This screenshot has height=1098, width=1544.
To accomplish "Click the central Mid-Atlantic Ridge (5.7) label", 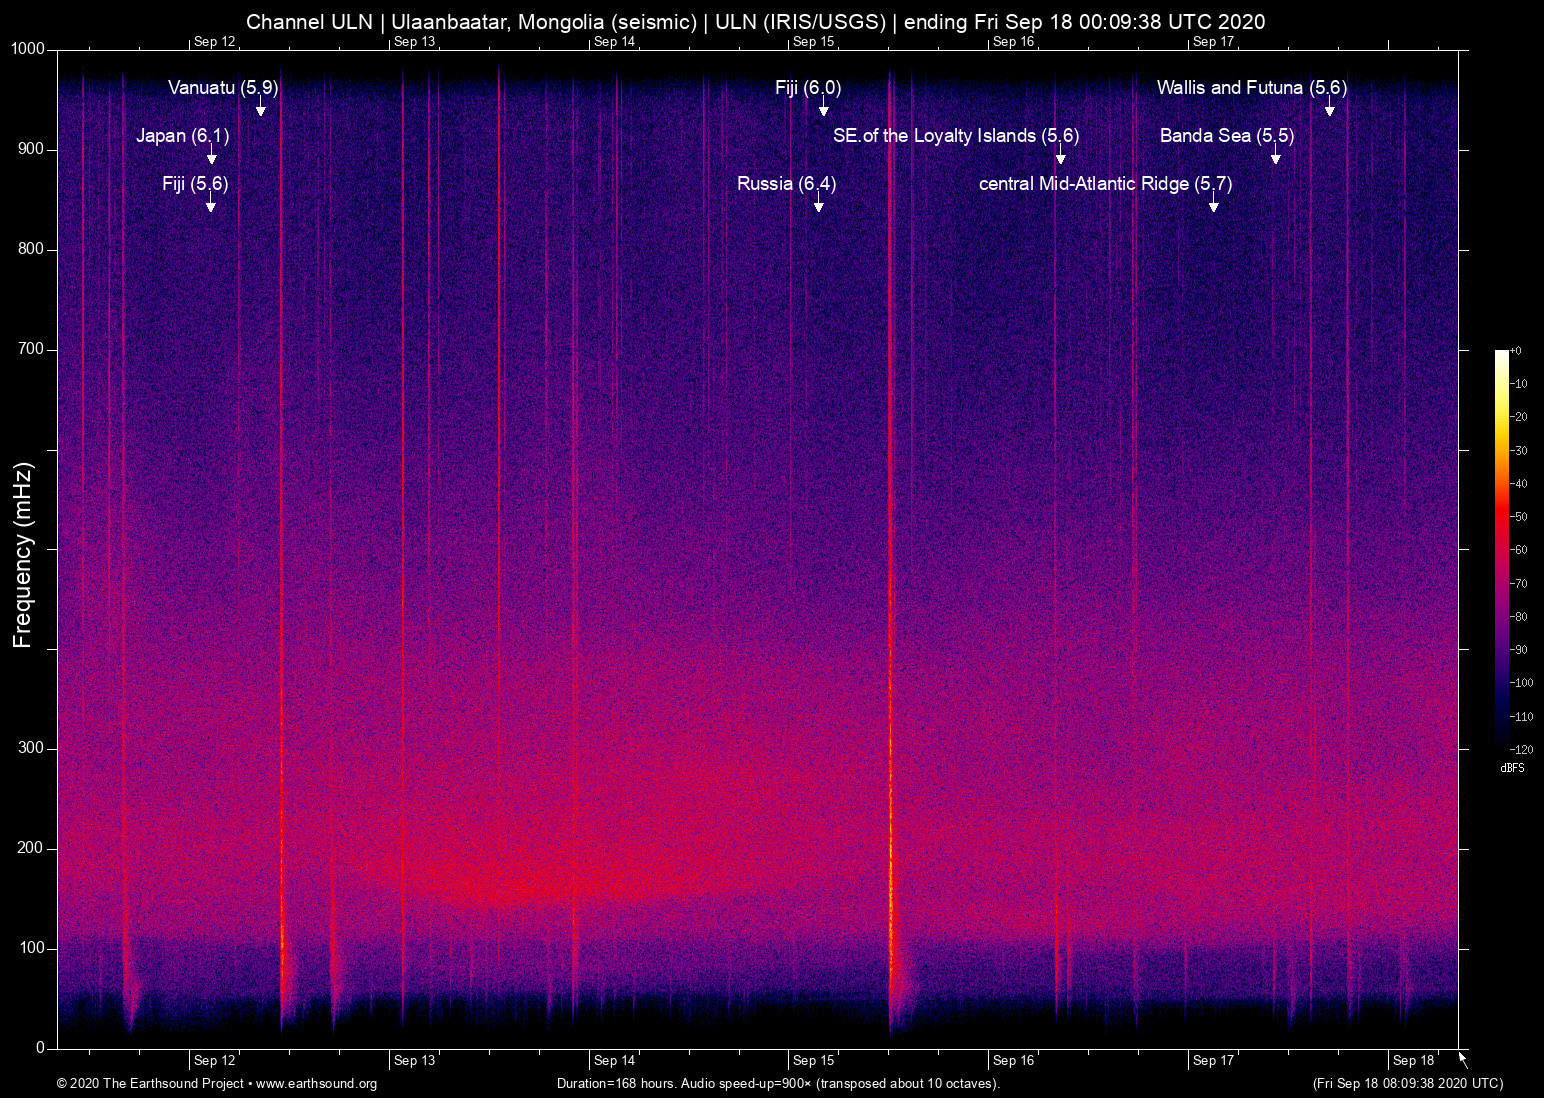I will 1105,184.
